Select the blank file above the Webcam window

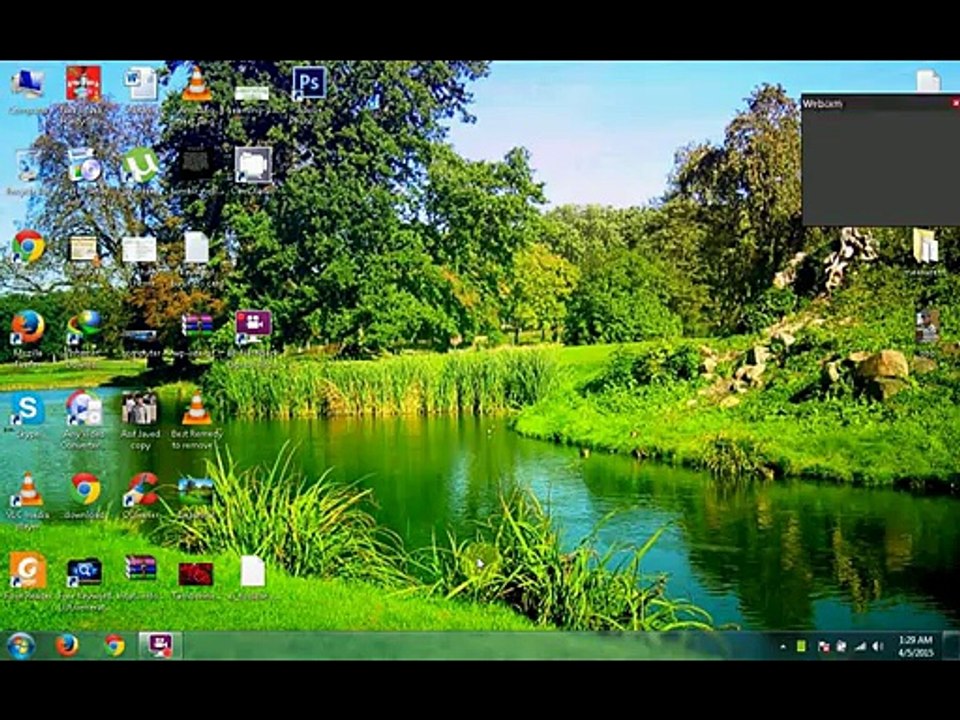(928, 81)
